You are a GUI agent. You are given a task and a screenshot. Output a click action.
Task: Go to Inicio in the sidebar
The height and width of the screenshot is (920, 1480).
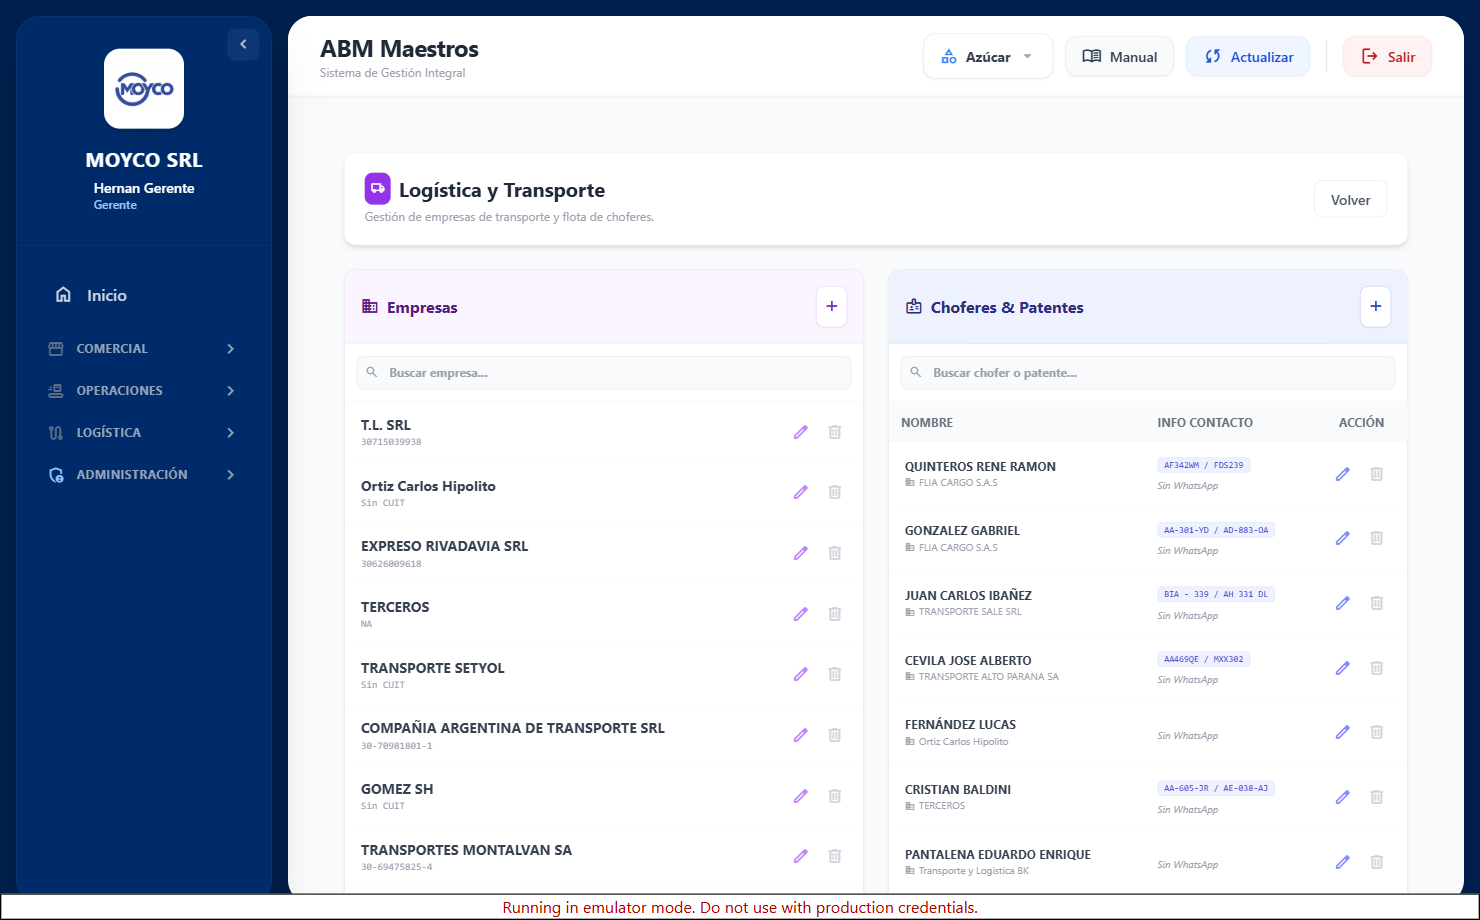pyautogui.click(x=144, y=295)
